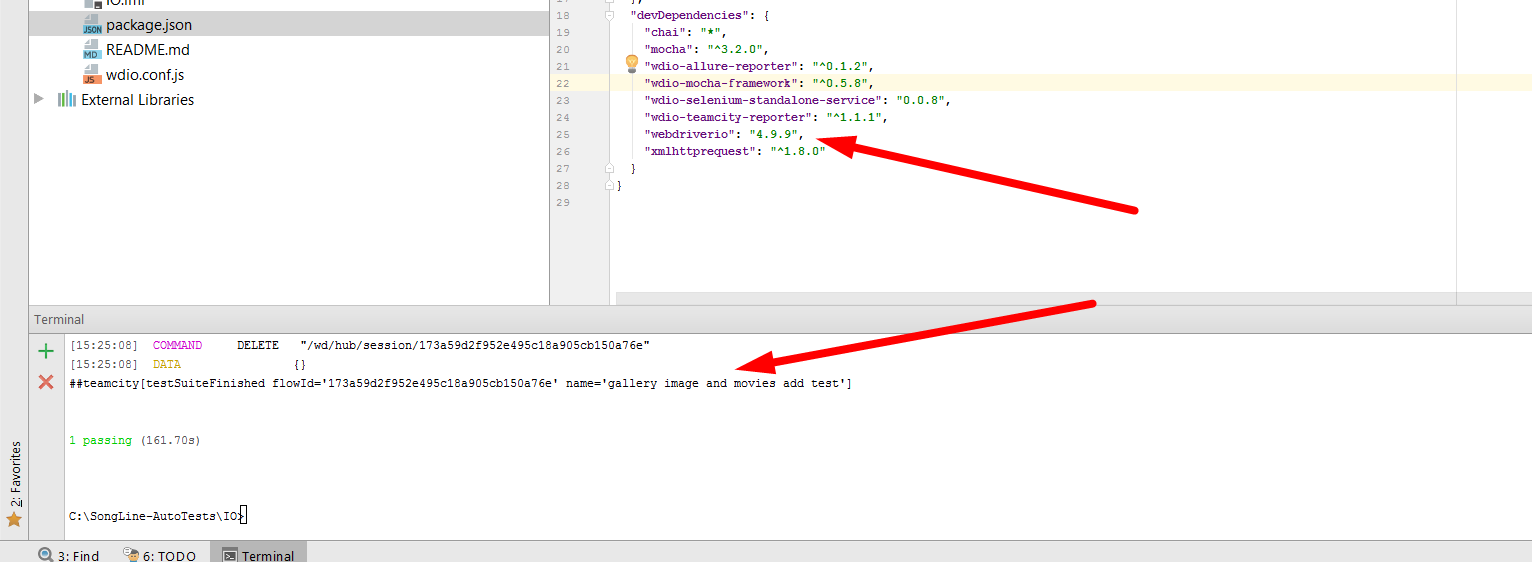Click the "mocha": "^3.2.0" line
This screenshot has width=1532, height=562.
tap(706, 49)
